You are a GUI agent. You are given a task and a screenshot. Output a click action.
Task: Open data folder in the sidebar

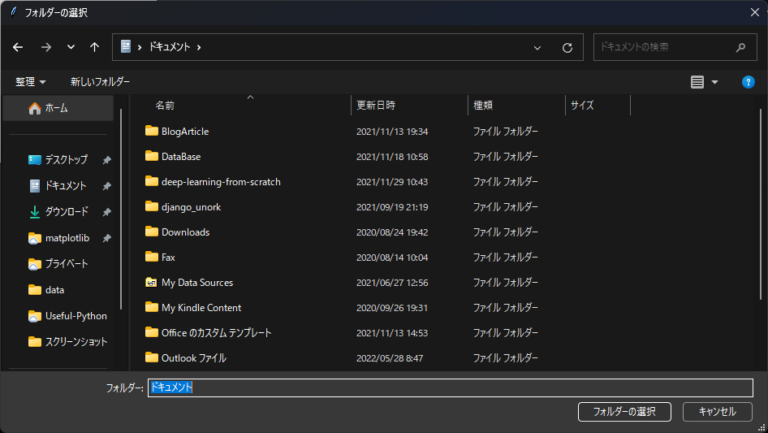pyautogui.click(x=54, y=289)
